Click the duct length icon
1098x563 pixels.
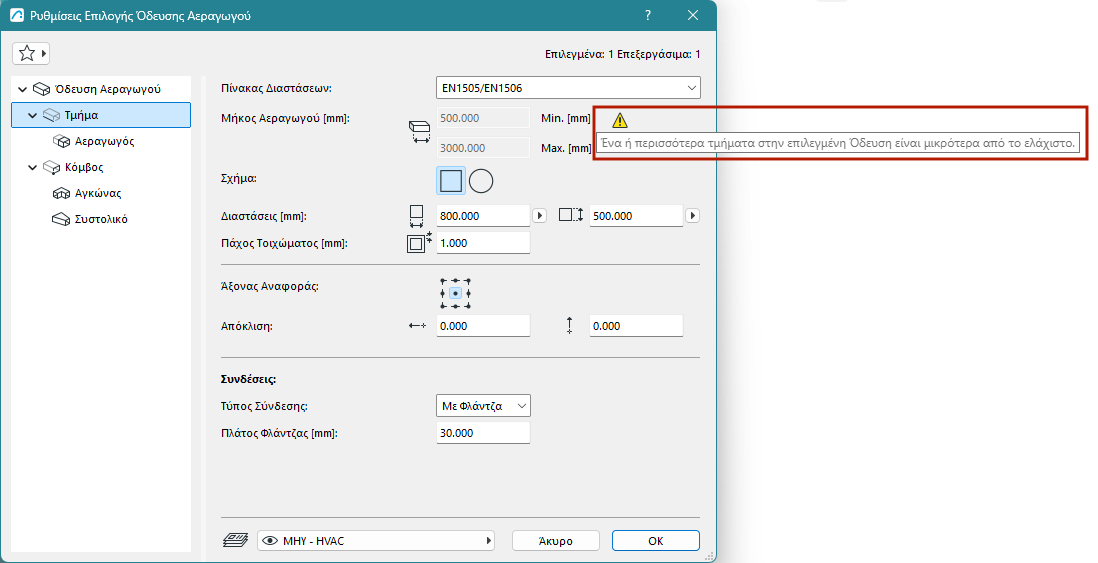click(419, 132)
